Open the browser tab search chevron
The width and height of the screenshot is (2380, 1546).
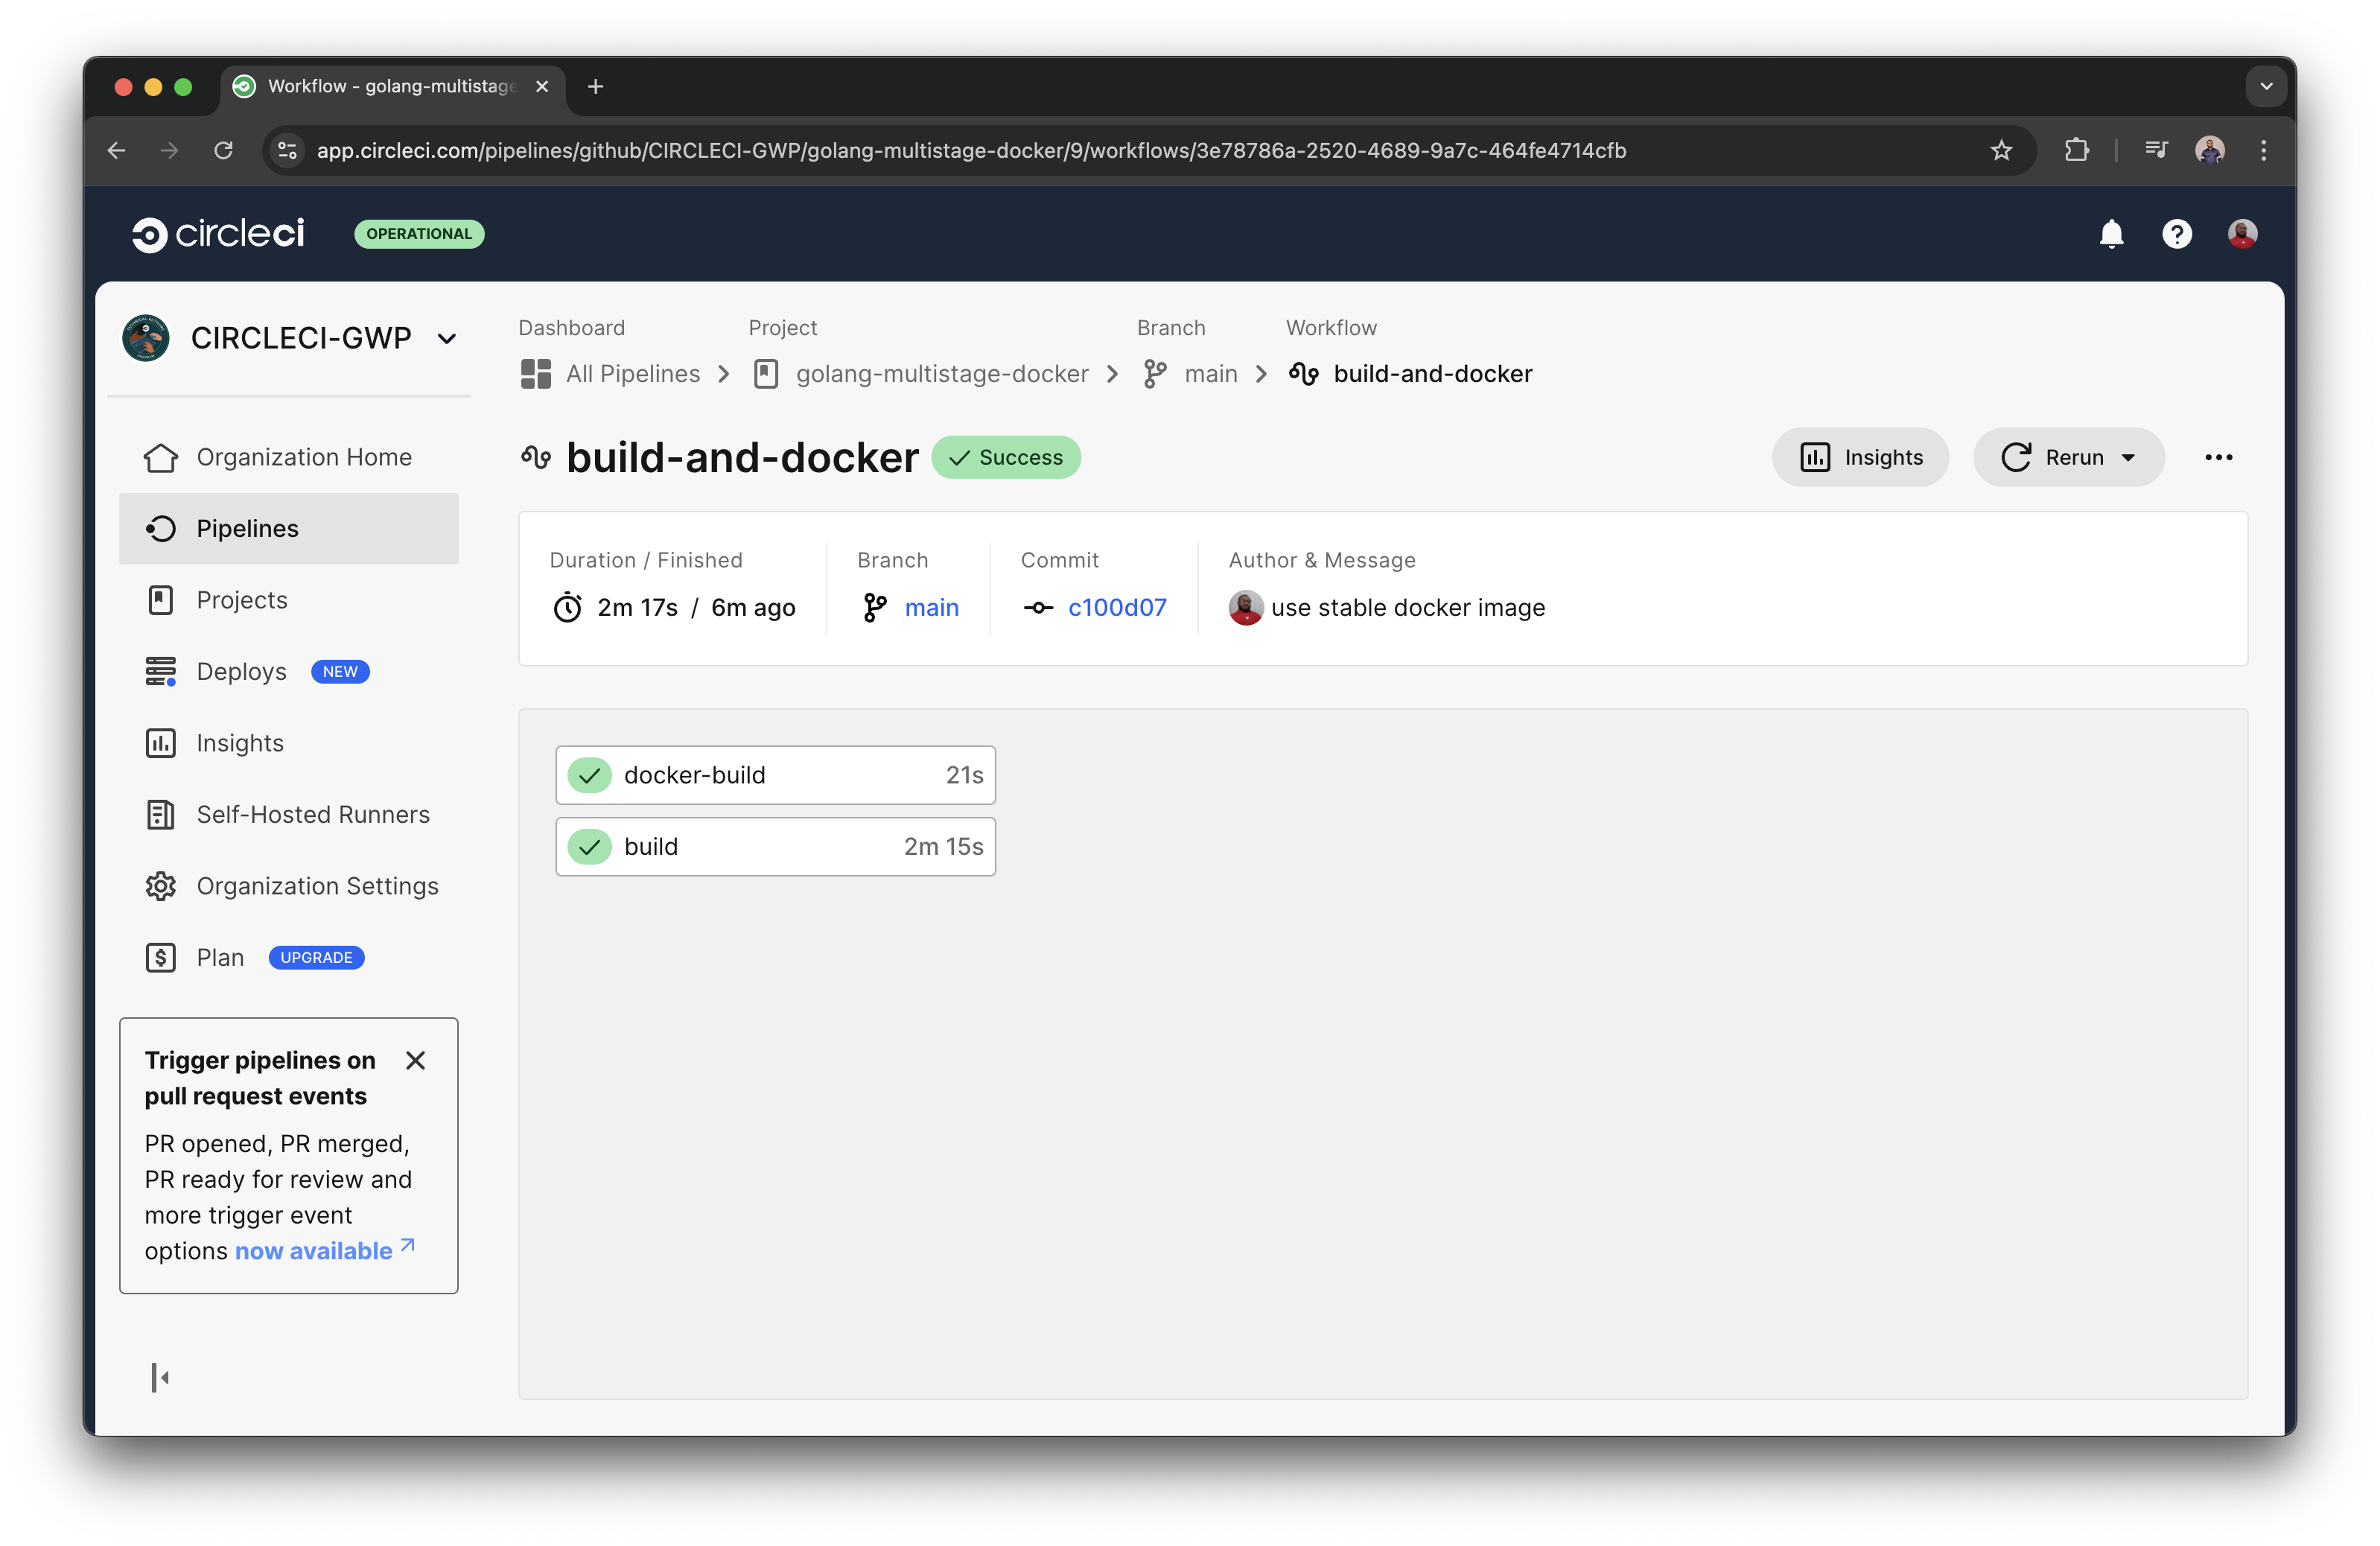[2266, 86]
